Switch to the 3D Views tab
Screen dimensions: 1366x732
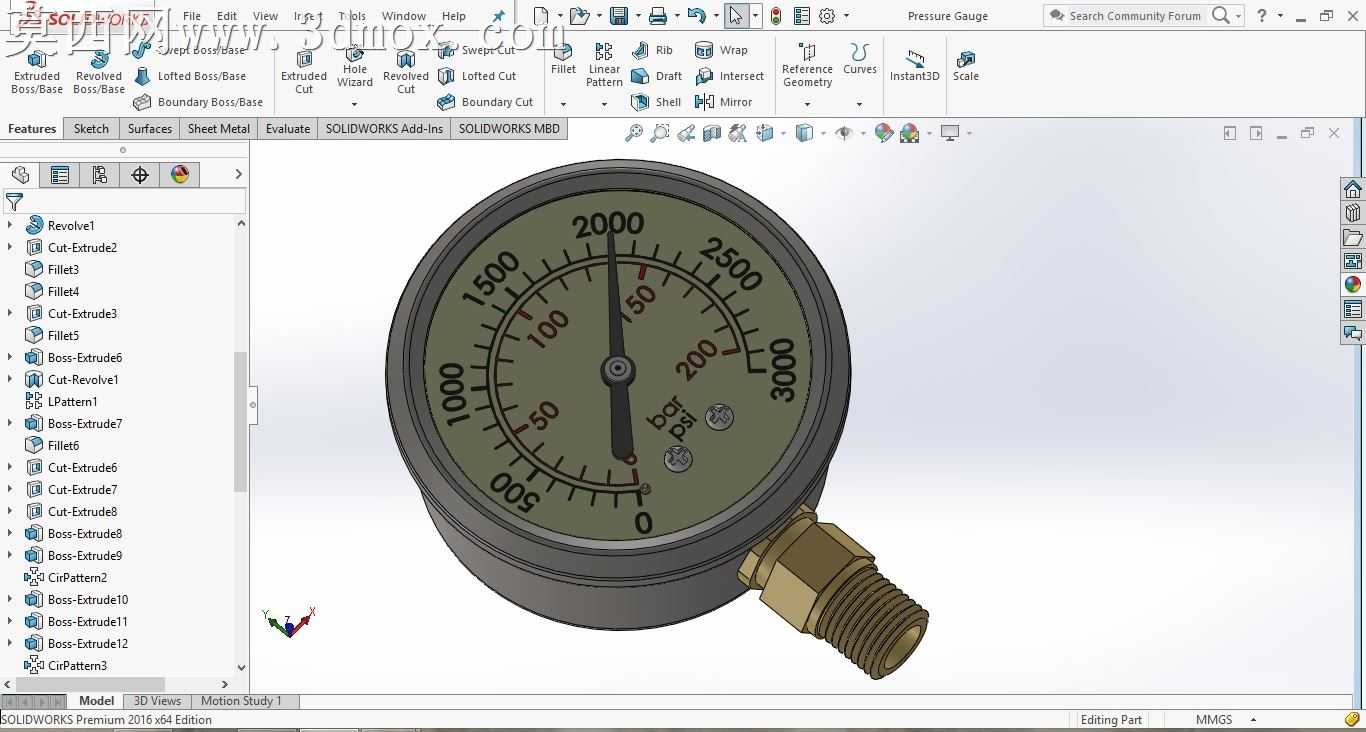click(x=158, y=701)
